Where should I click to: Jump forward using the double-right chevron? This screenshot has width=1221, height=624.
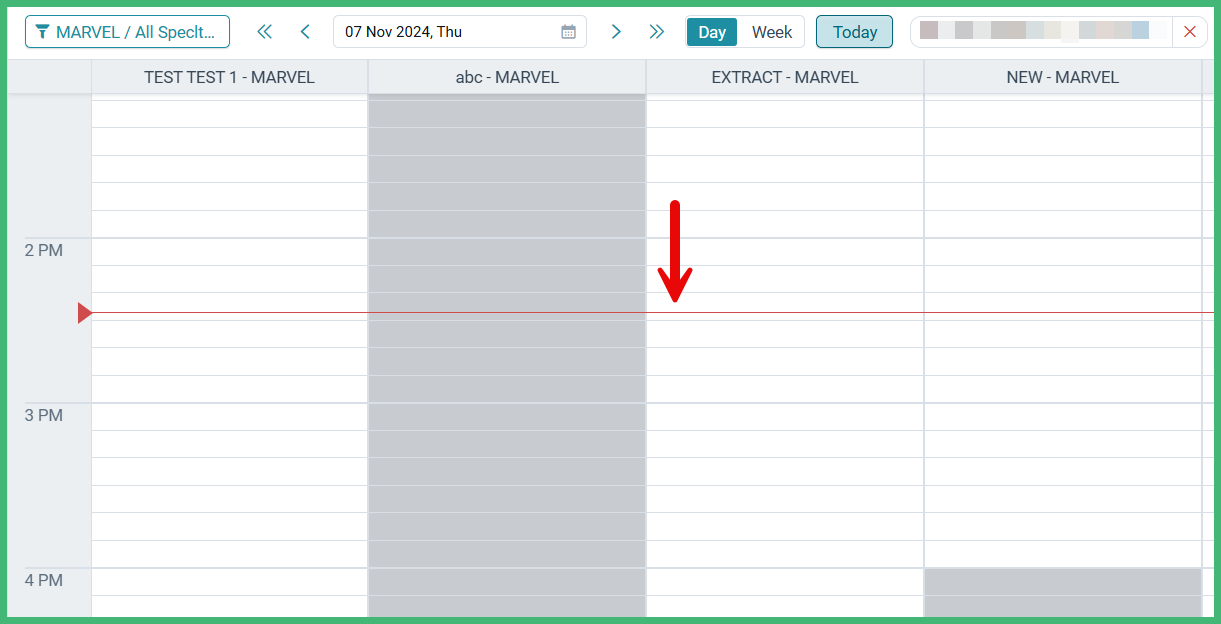656,31
